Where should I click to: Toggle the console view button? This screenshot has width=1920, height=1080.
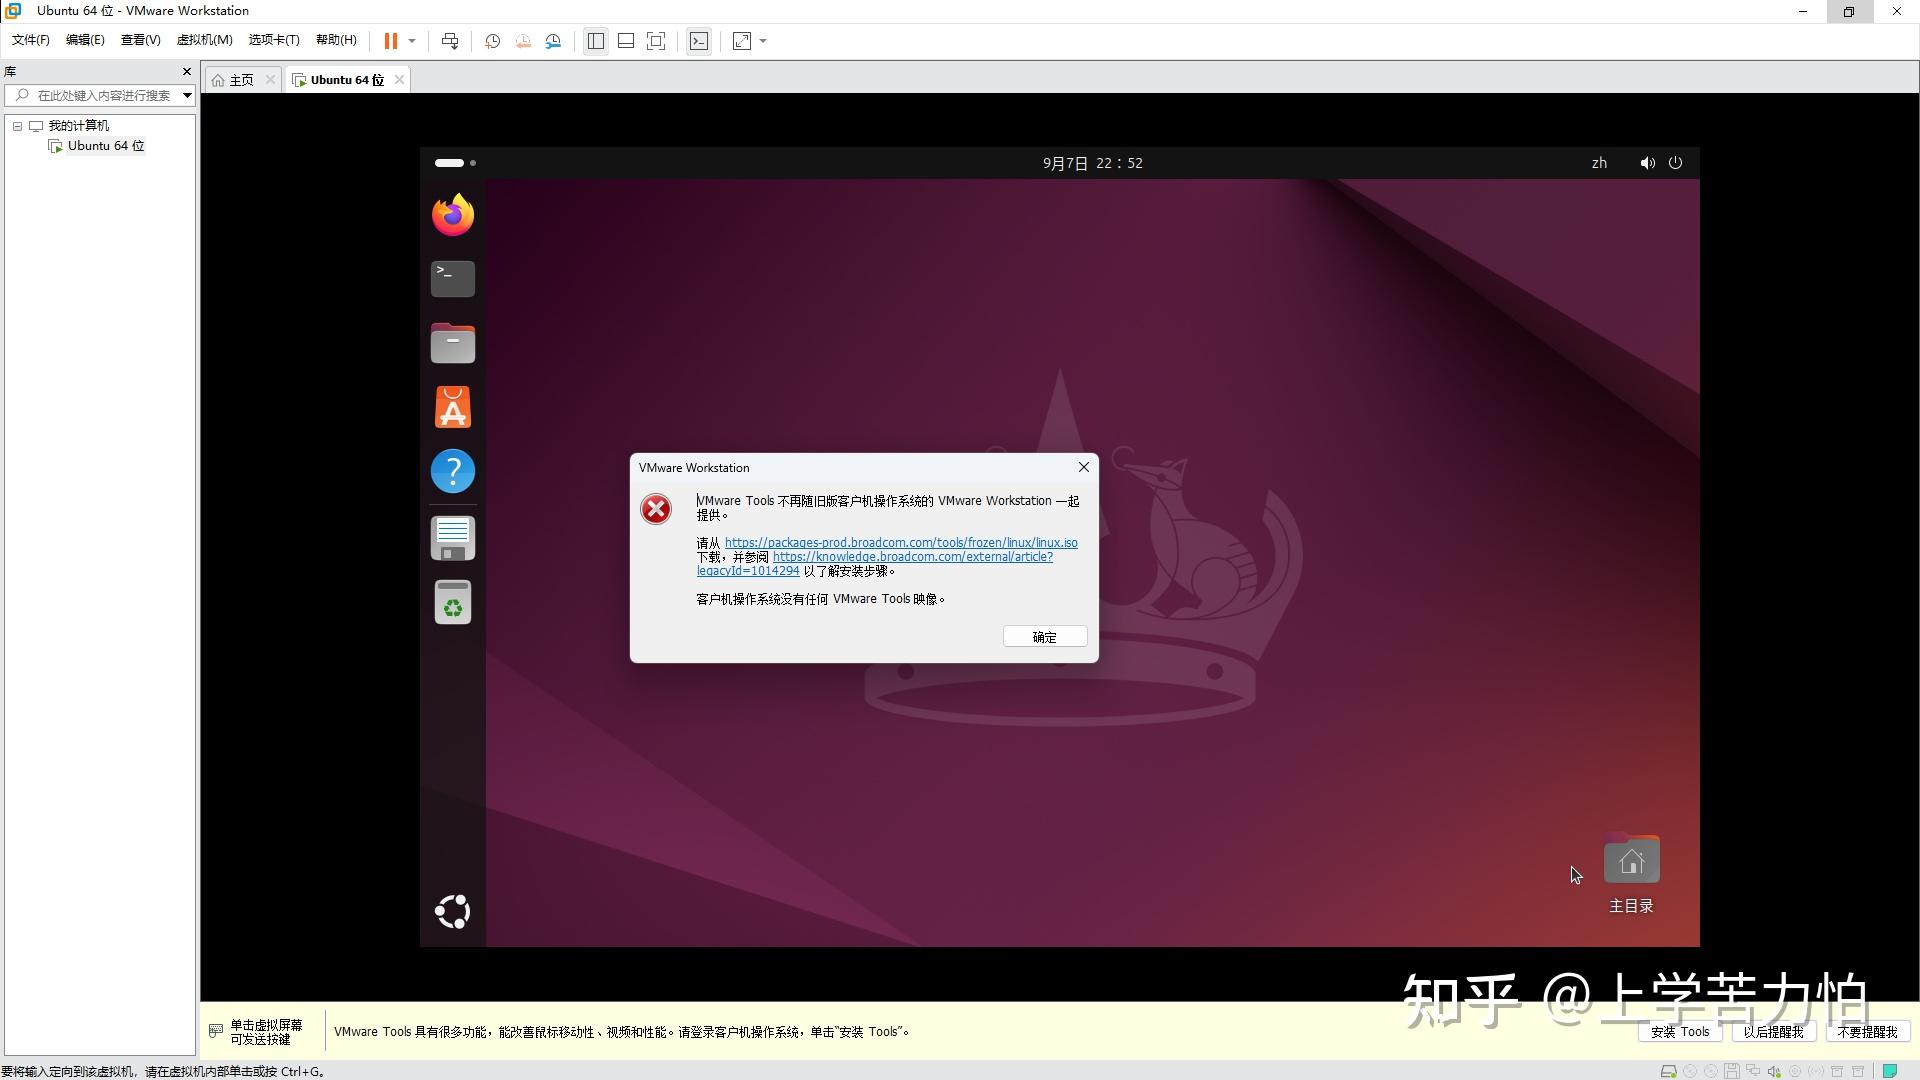698,41
